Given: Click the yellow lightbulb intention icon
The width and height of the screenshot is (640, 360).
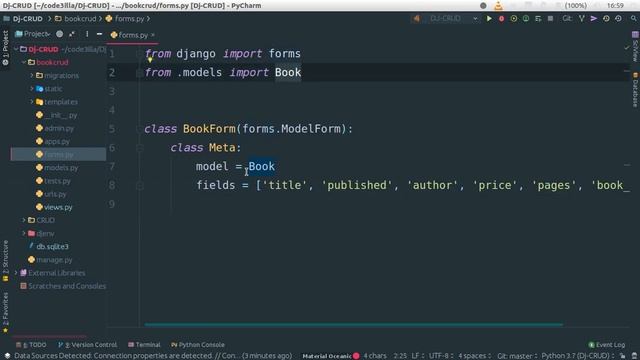Looking at the screenshot, I should point(150,60).
